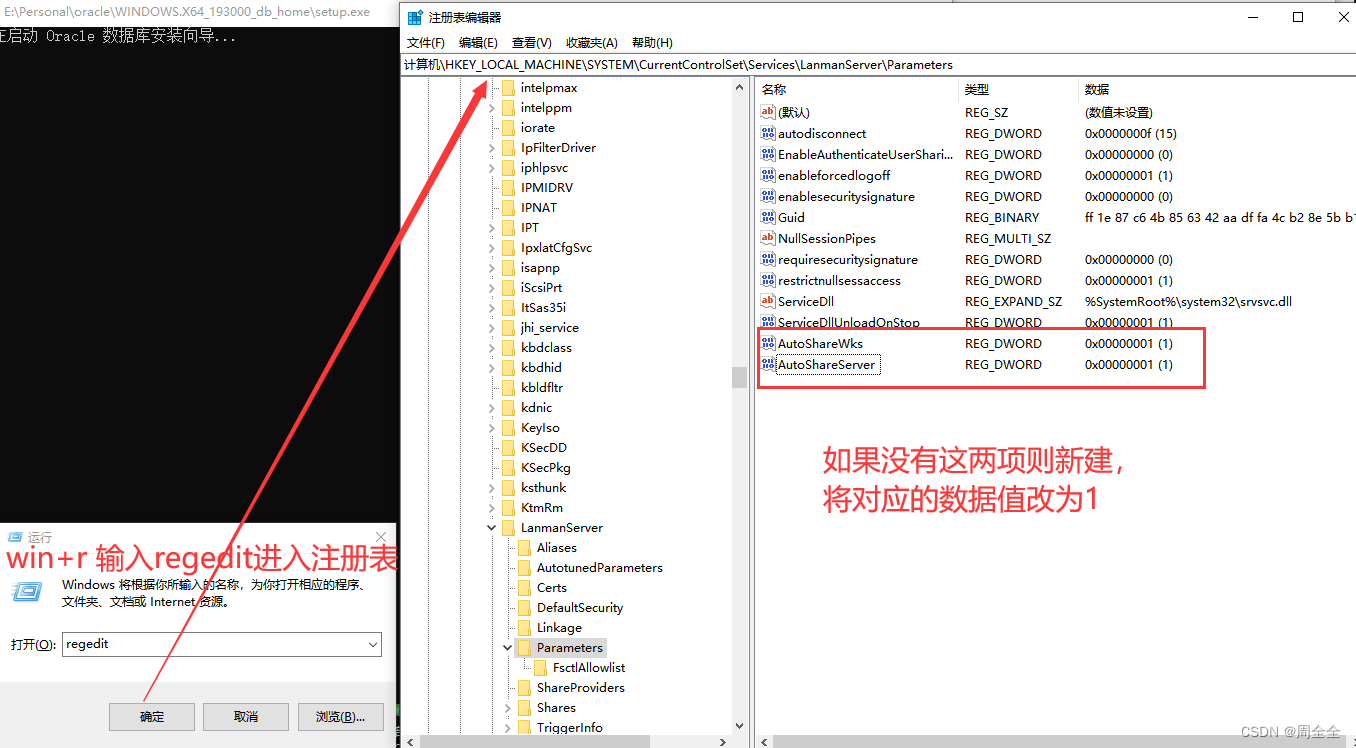Open the View menu 查看(V)

point(531,42)
